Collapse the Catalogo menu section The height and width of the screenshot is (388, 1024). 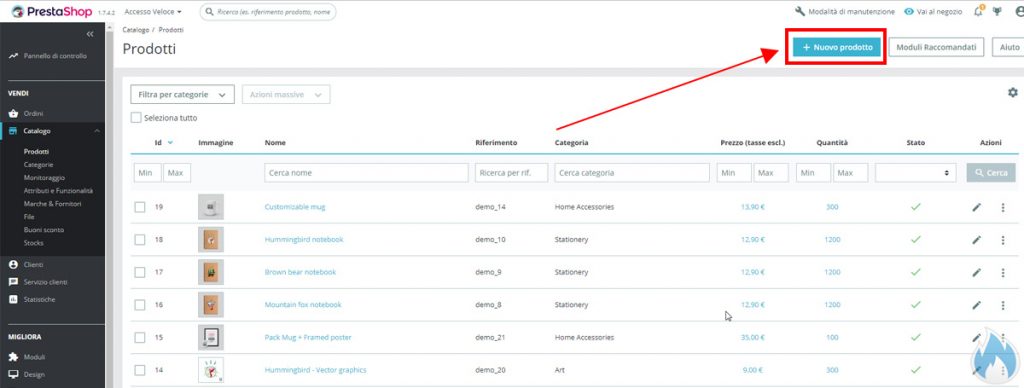point(97,131)
